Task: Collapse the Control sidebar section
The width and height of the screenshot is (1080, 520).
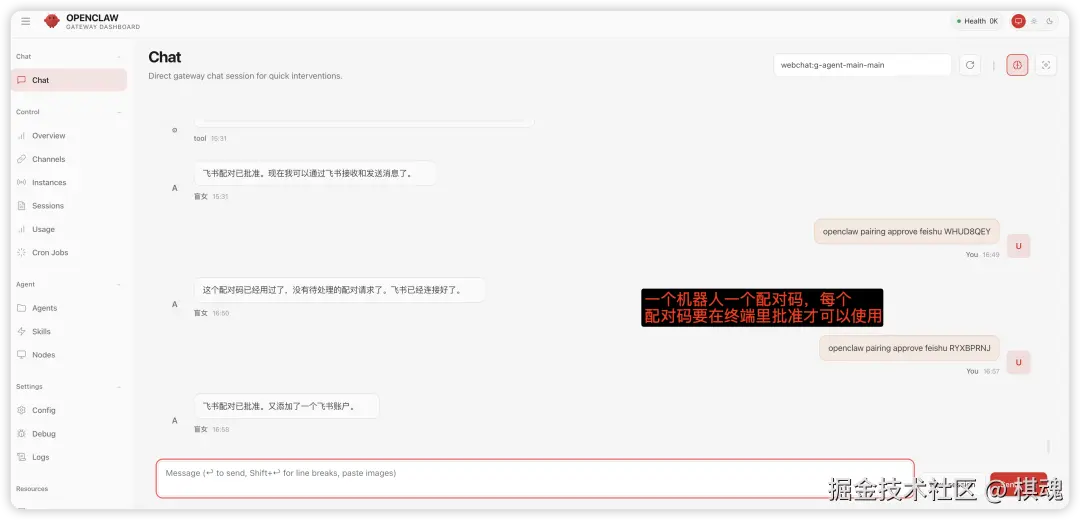Action: [x=119, y=112]
